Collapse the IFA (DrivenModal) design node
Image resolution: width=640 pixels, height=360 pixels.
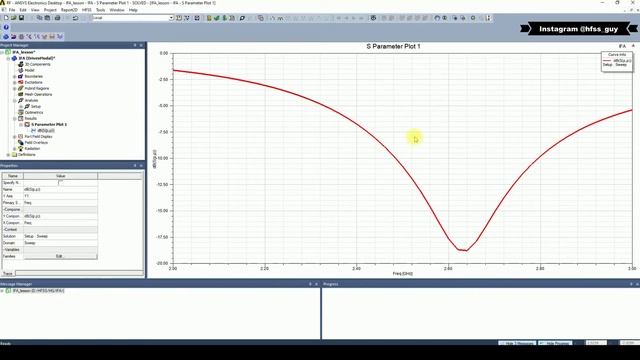coord(8,58)
